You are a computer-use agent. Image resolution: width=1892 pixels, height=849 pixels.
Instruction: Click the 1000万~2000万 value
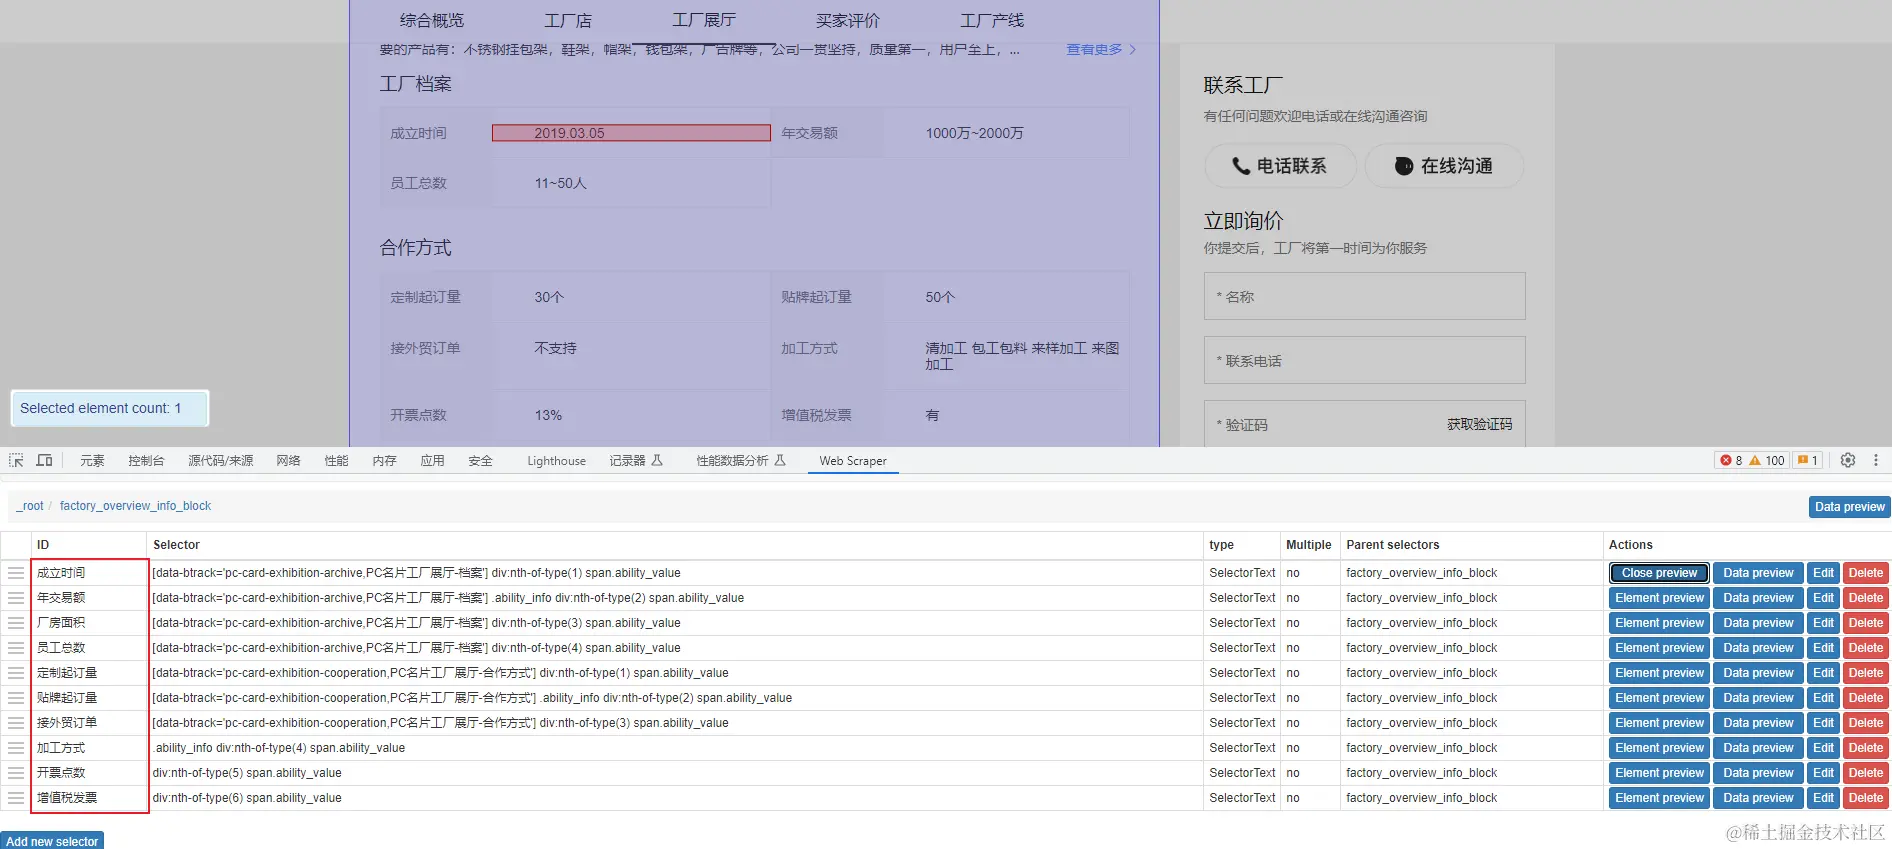pos(974,133)
